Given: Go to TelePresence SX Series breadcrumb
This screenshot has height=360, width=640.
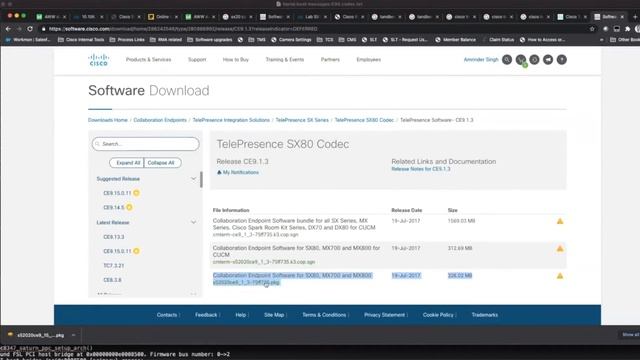Looking at the screenshot, I should 302,120.
